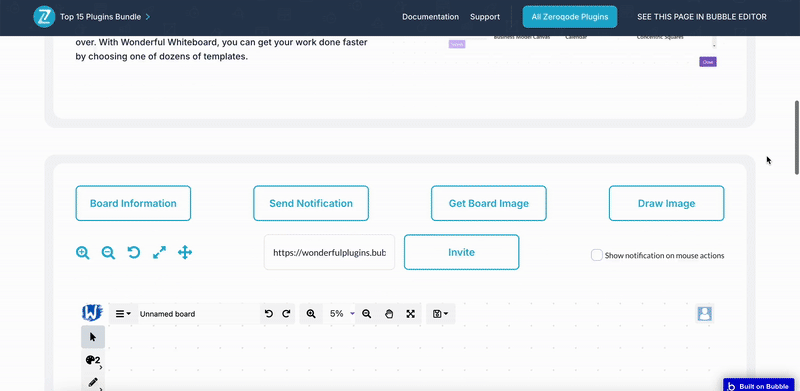Click All Zeroqode Plugins button
Screen dimensions: 800x391
(569, 17)
